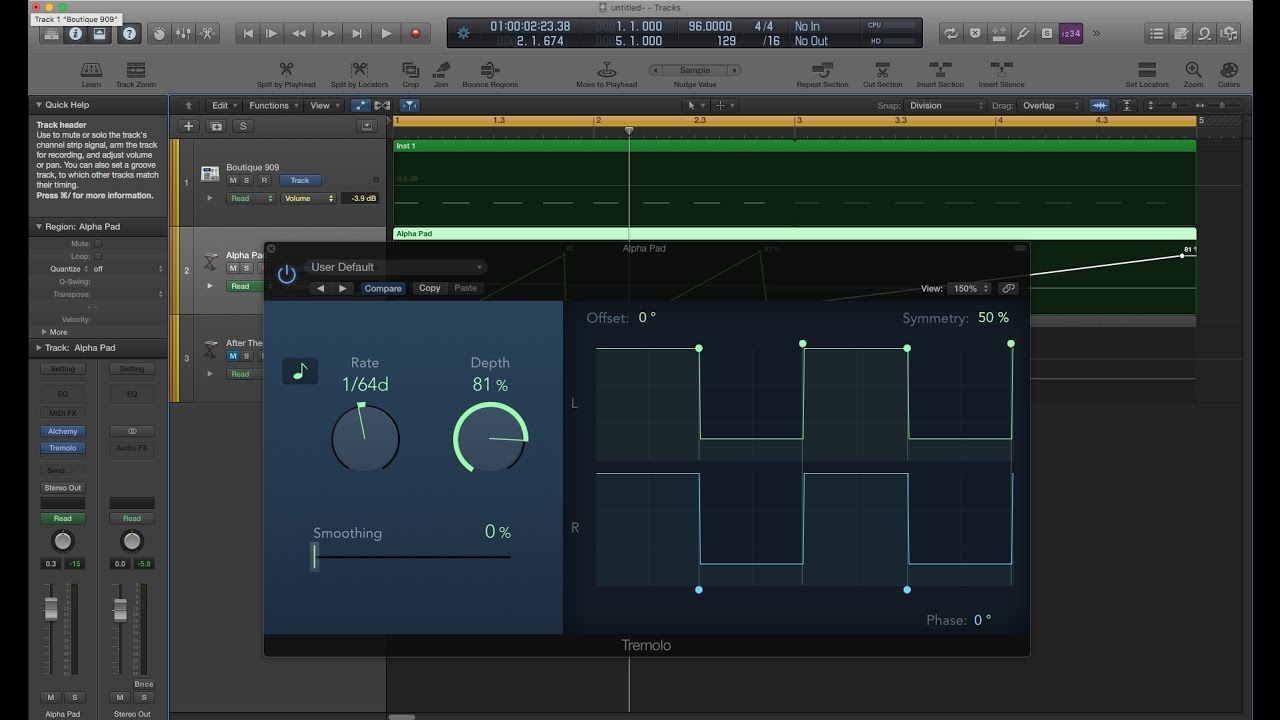This screenshot has height=720, width=1280.
Task: Collapse the Region: Alpha Pad inspector
Action: (38, 227)
